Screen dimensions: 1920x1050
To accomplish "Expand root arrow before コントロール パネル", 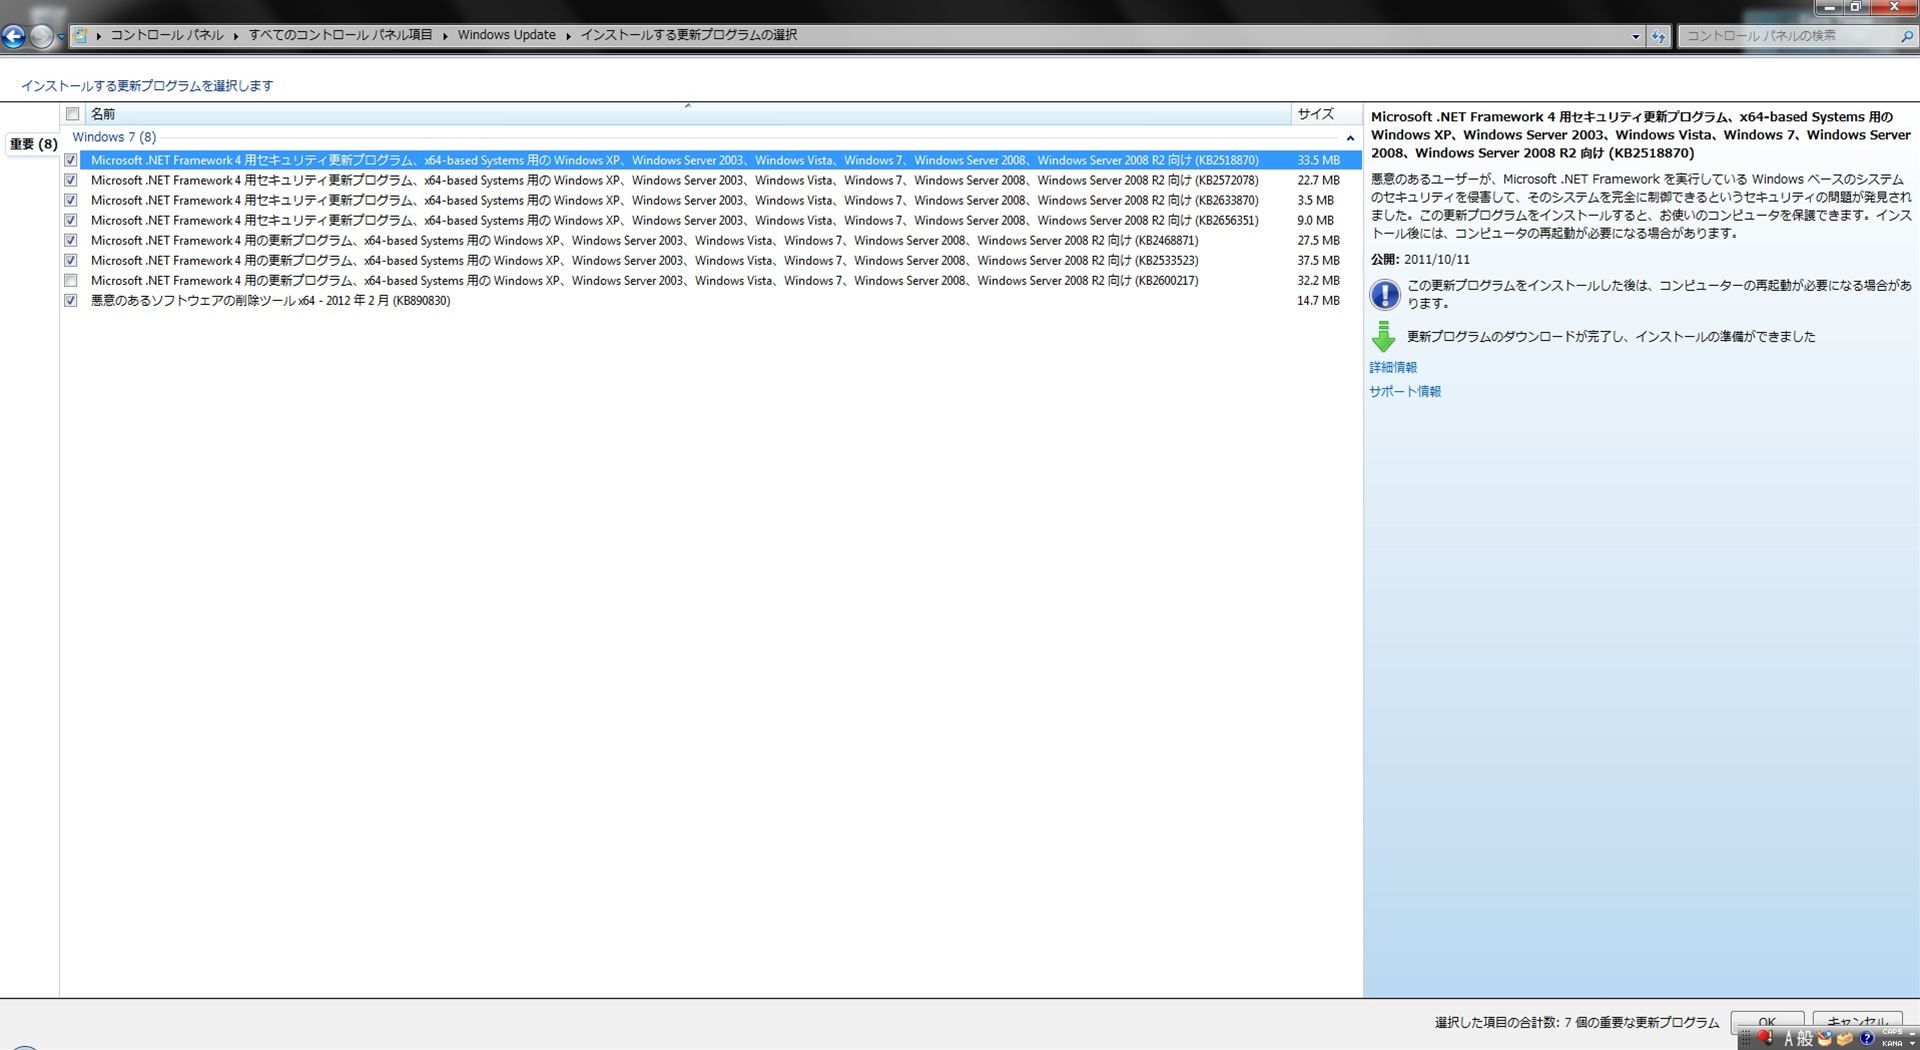I will point(98,36).
